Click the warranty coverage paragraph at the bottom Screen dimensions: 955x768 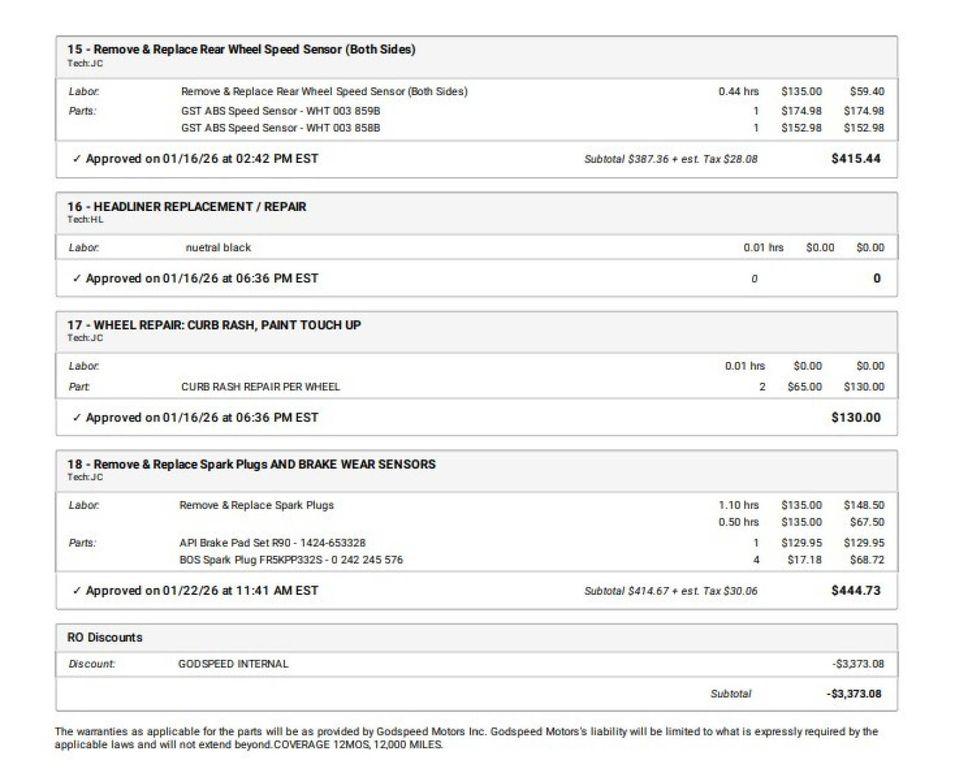click(x=466, y=738)
